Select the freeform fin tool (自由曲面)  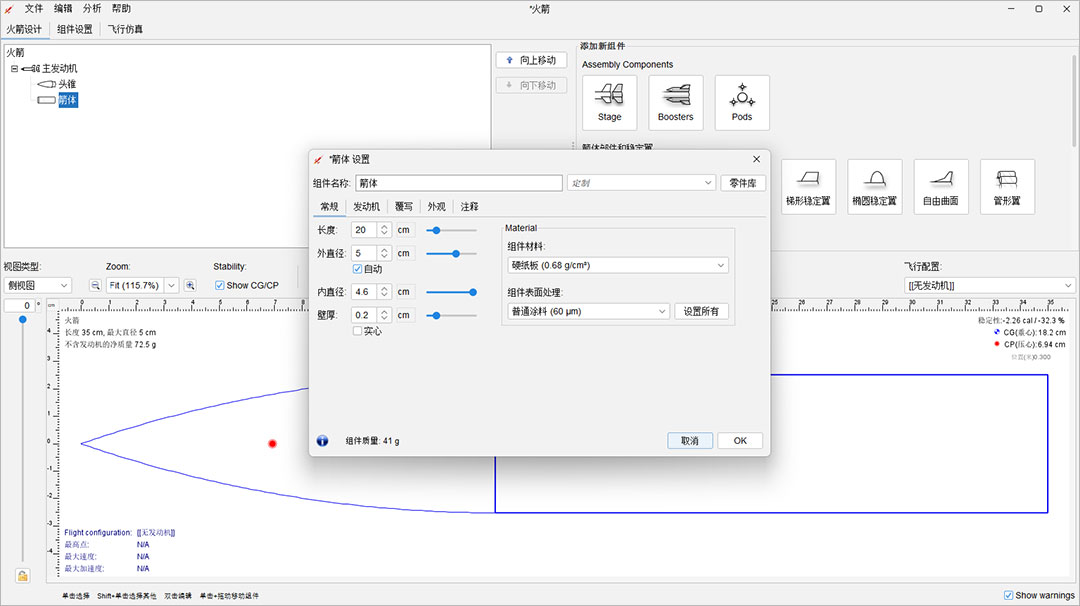(941, 186)
